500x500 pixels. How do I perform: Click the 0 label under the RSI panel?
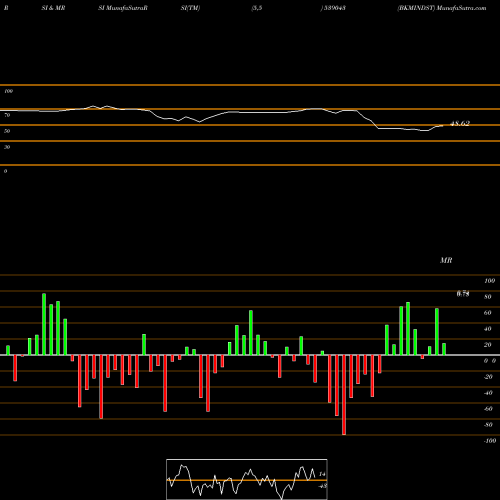[5, 171]
